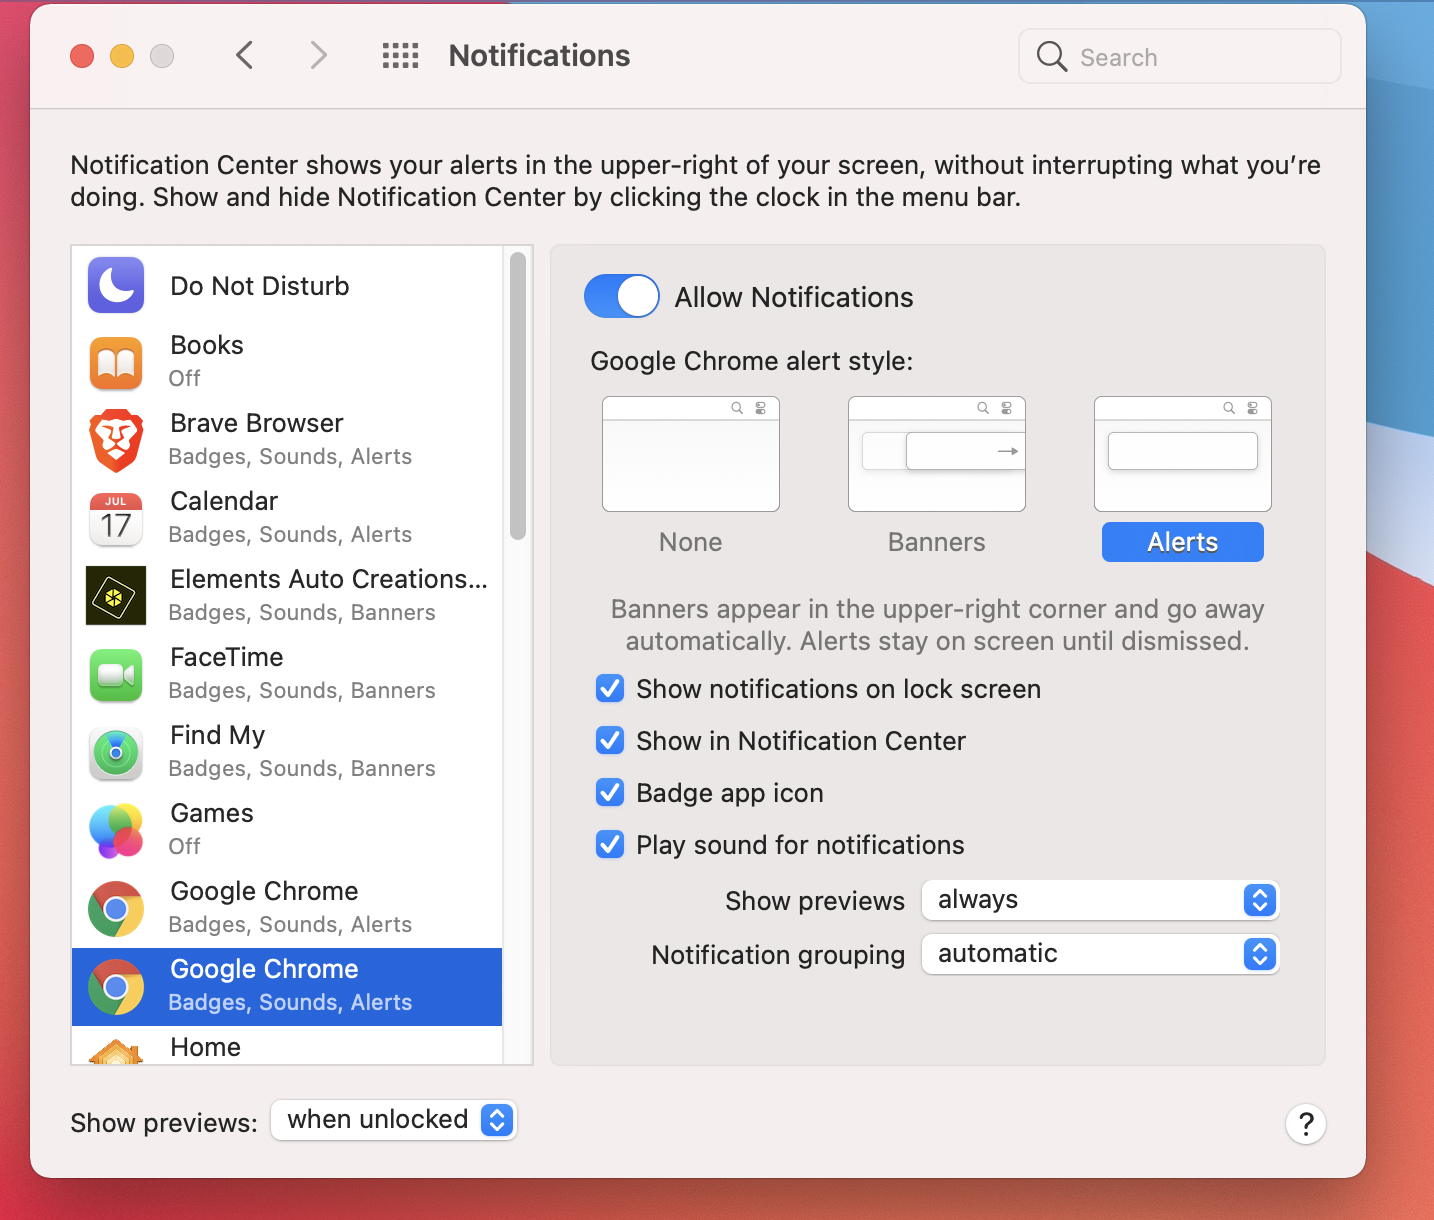
Task: Click the Find My radar icon
Action: 116,753
